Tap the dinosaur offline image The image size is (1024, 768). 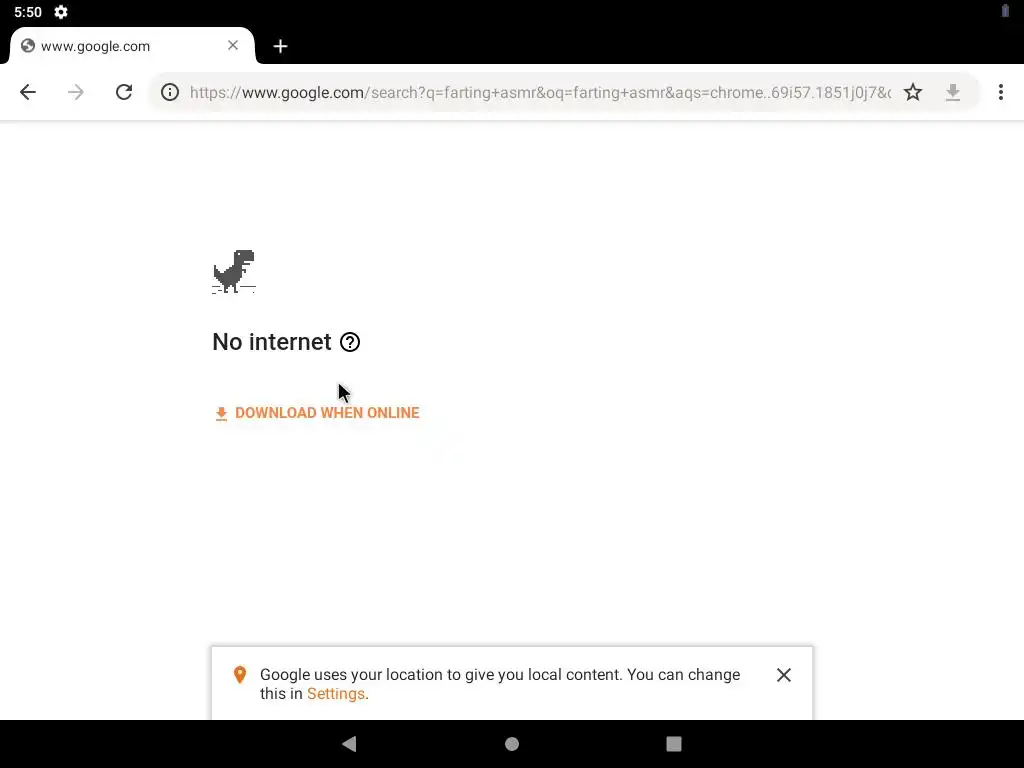[x=234, y=272]
